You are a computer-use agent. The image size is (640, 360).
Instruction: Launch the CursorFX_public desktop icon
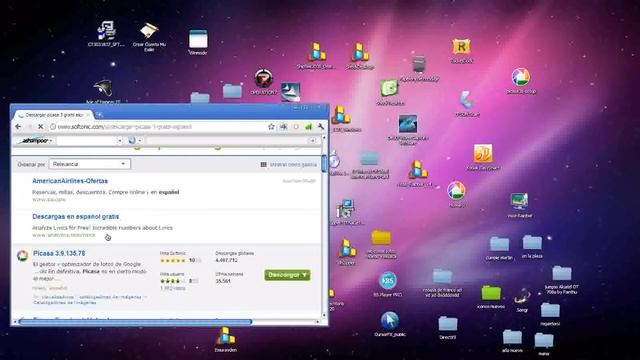tap(390, 324)
